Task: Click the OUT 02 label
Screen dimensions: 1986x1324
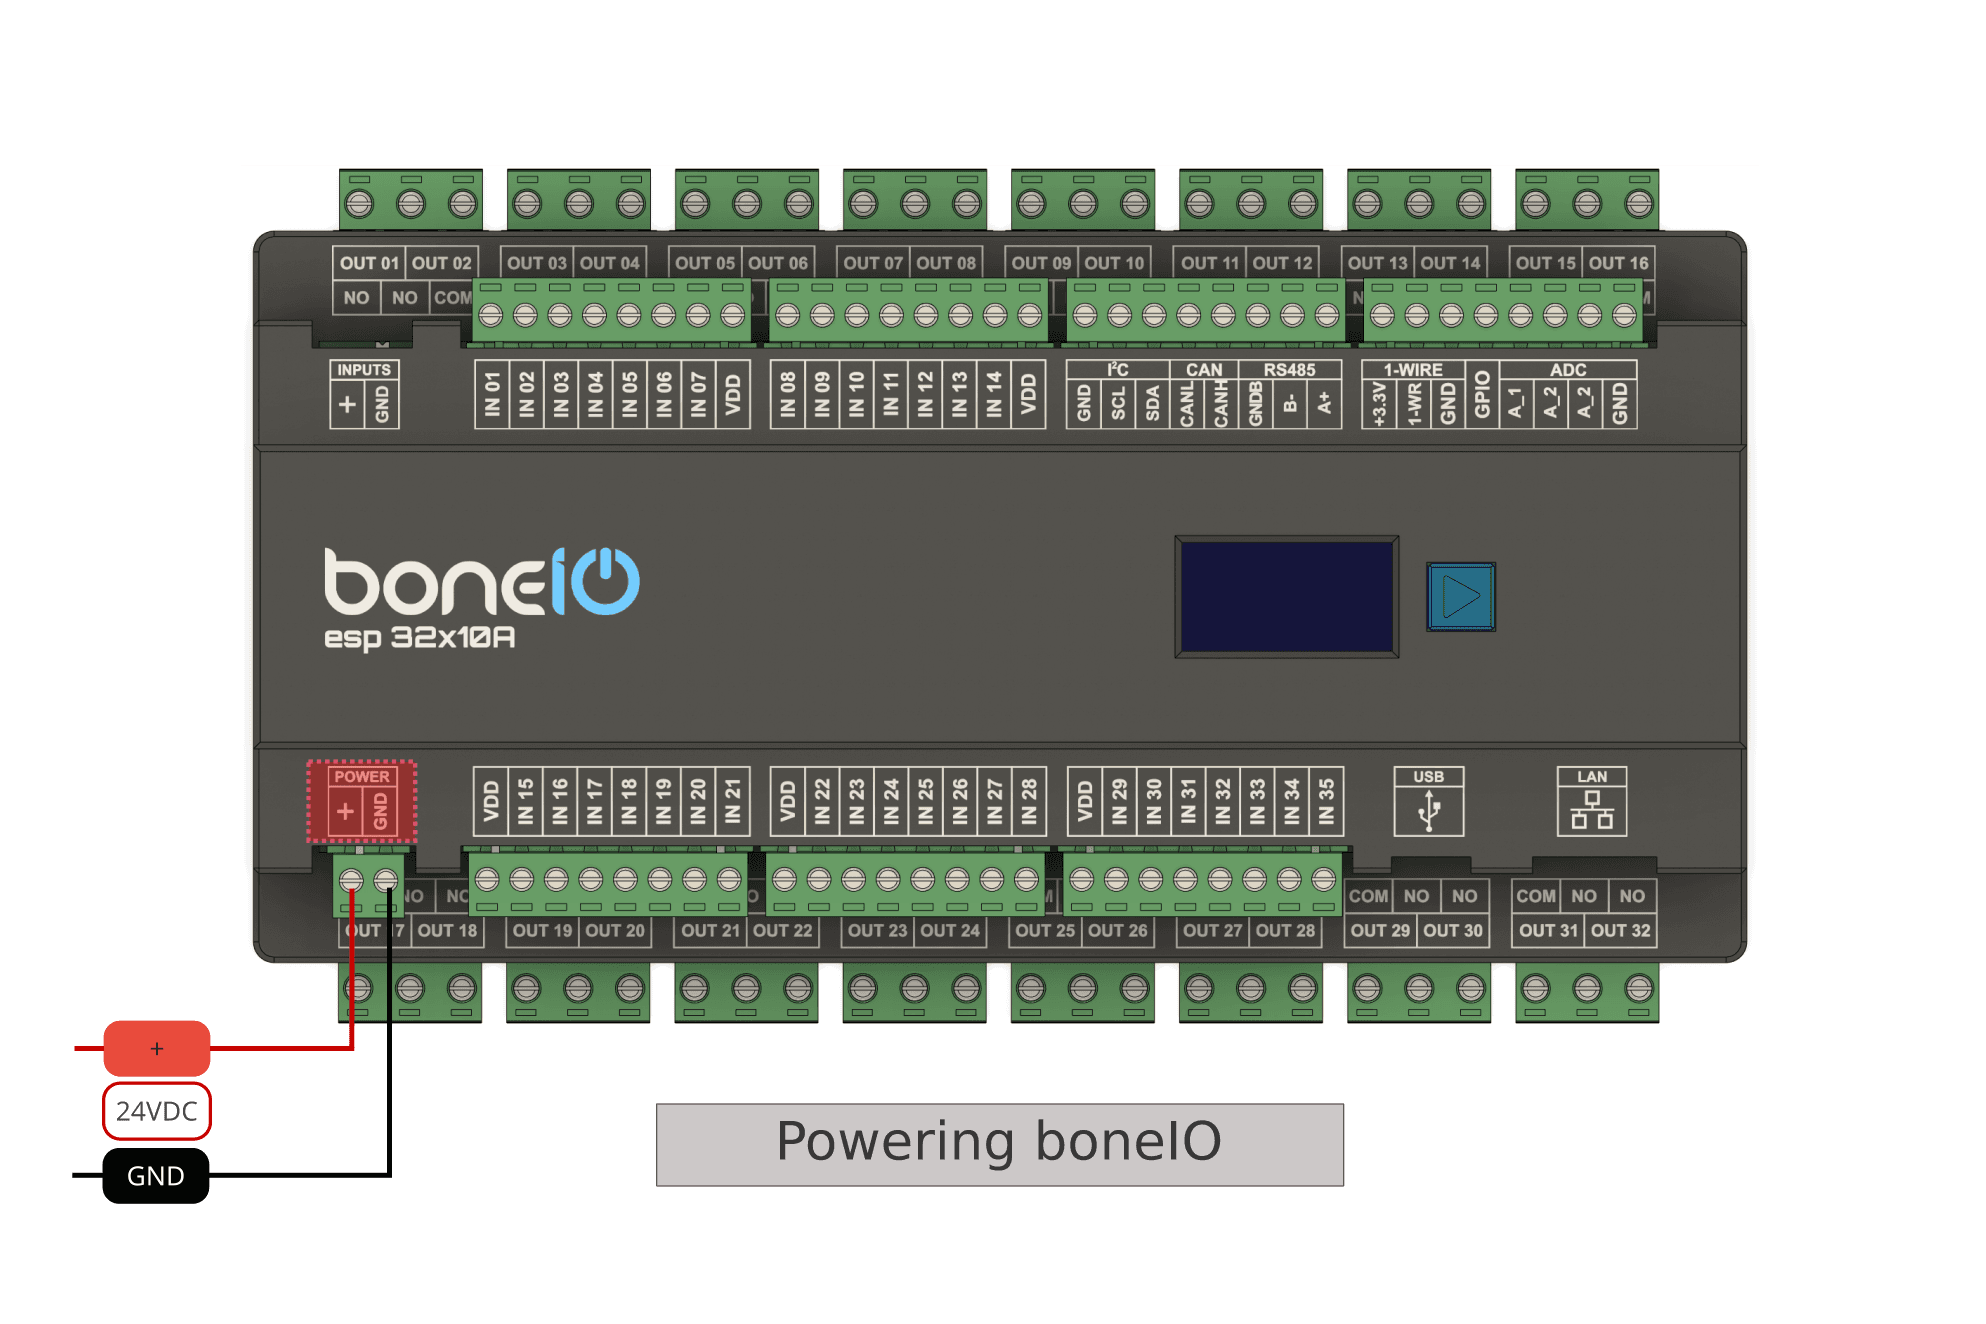Action: tap(442, 263)
